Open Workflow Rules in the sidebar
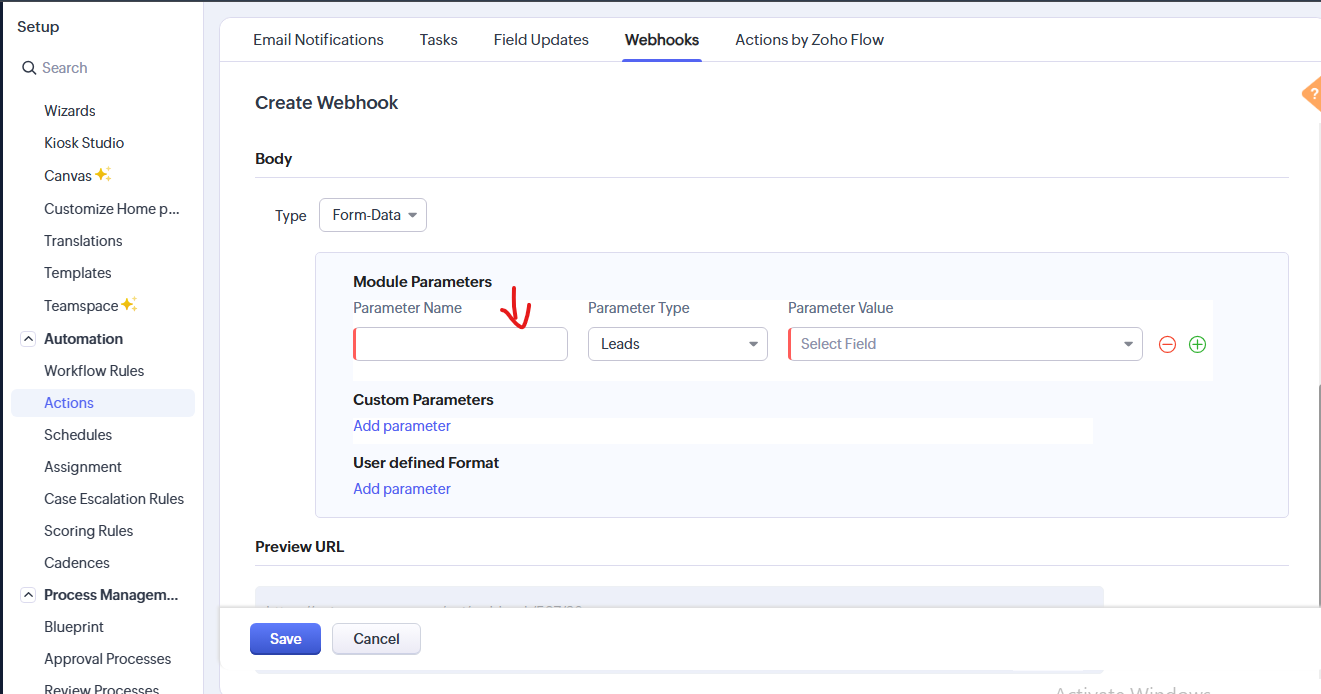 pos(94,371)
